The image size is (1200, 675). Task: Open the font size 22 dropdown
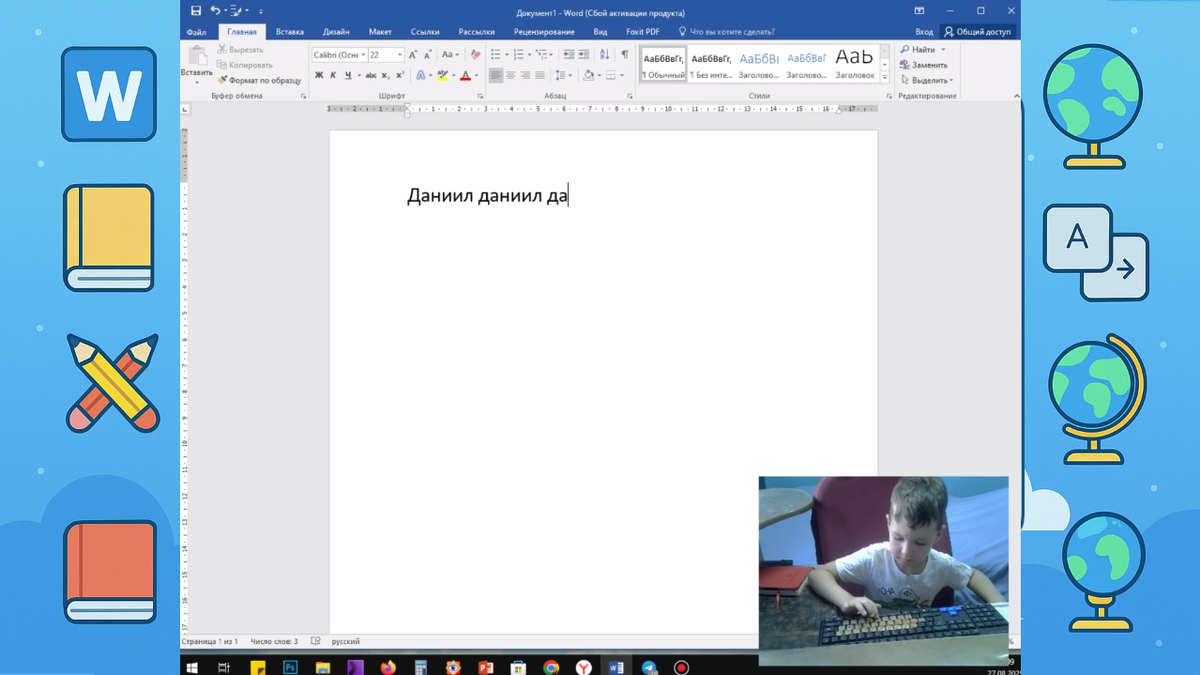coord(400,55)
